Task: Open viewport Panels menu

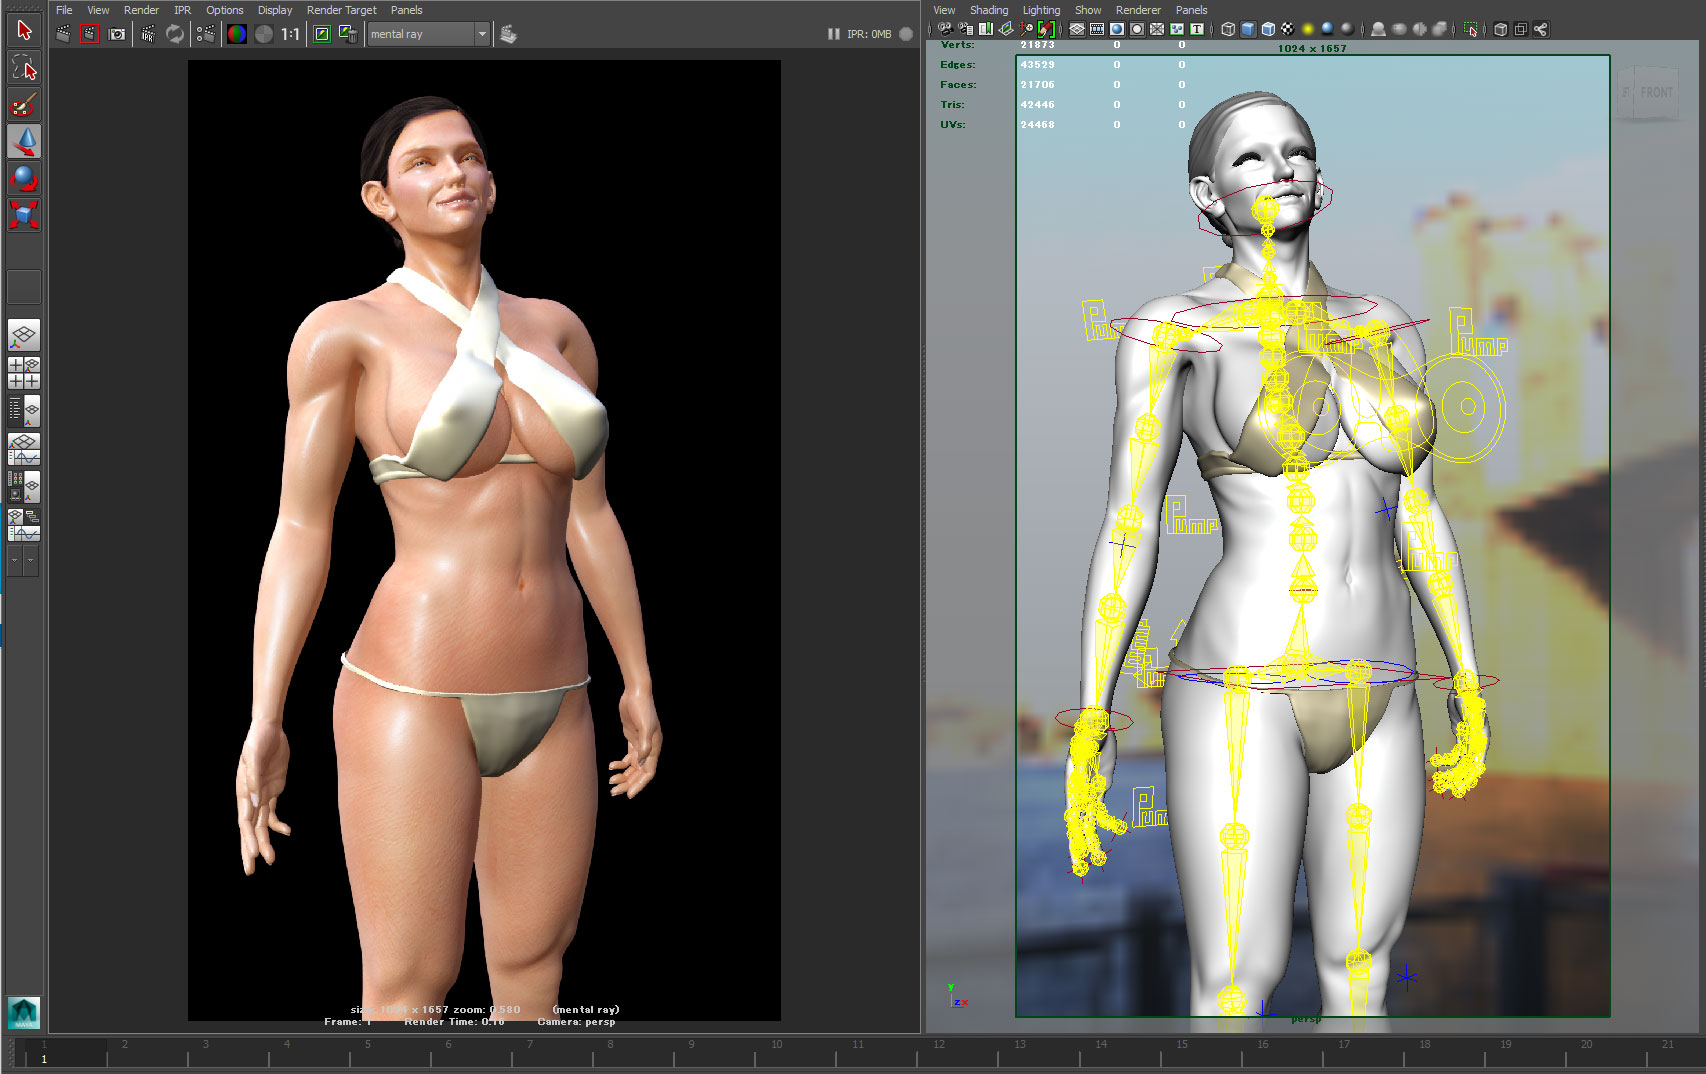Action: (1191, 10)
